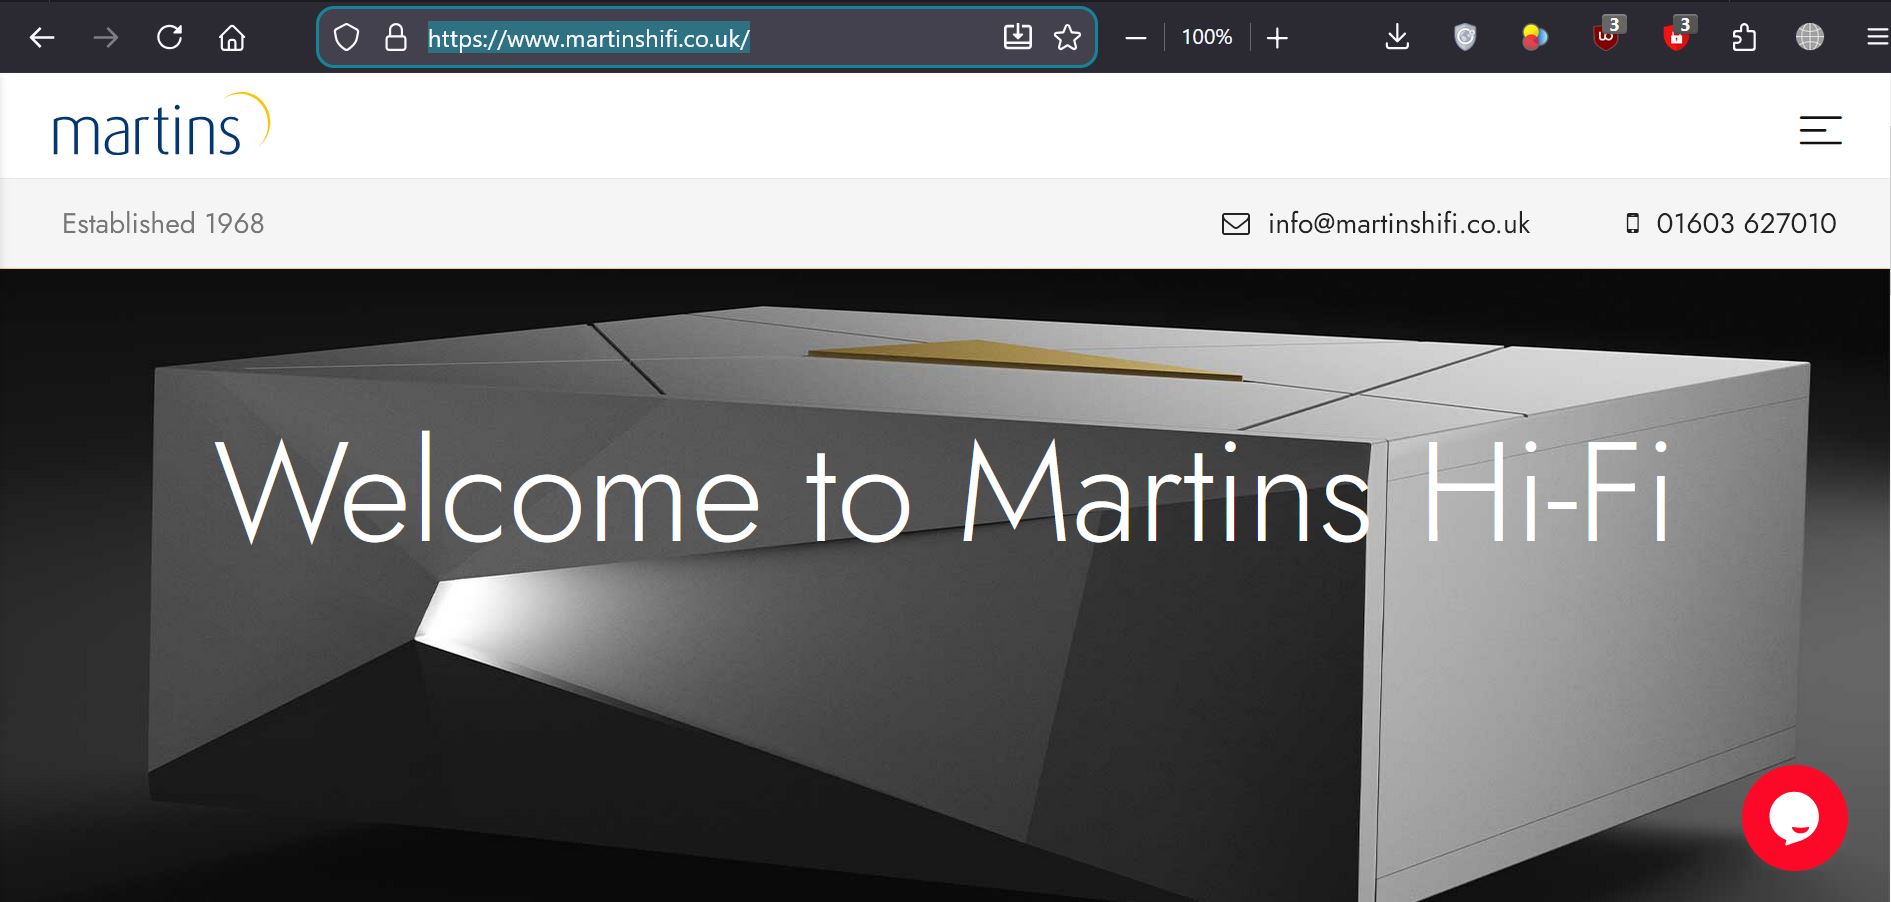Open the grey shield extension
Screen dimensions: 1891x902
pyautogui.click(x=1465, y=38)
